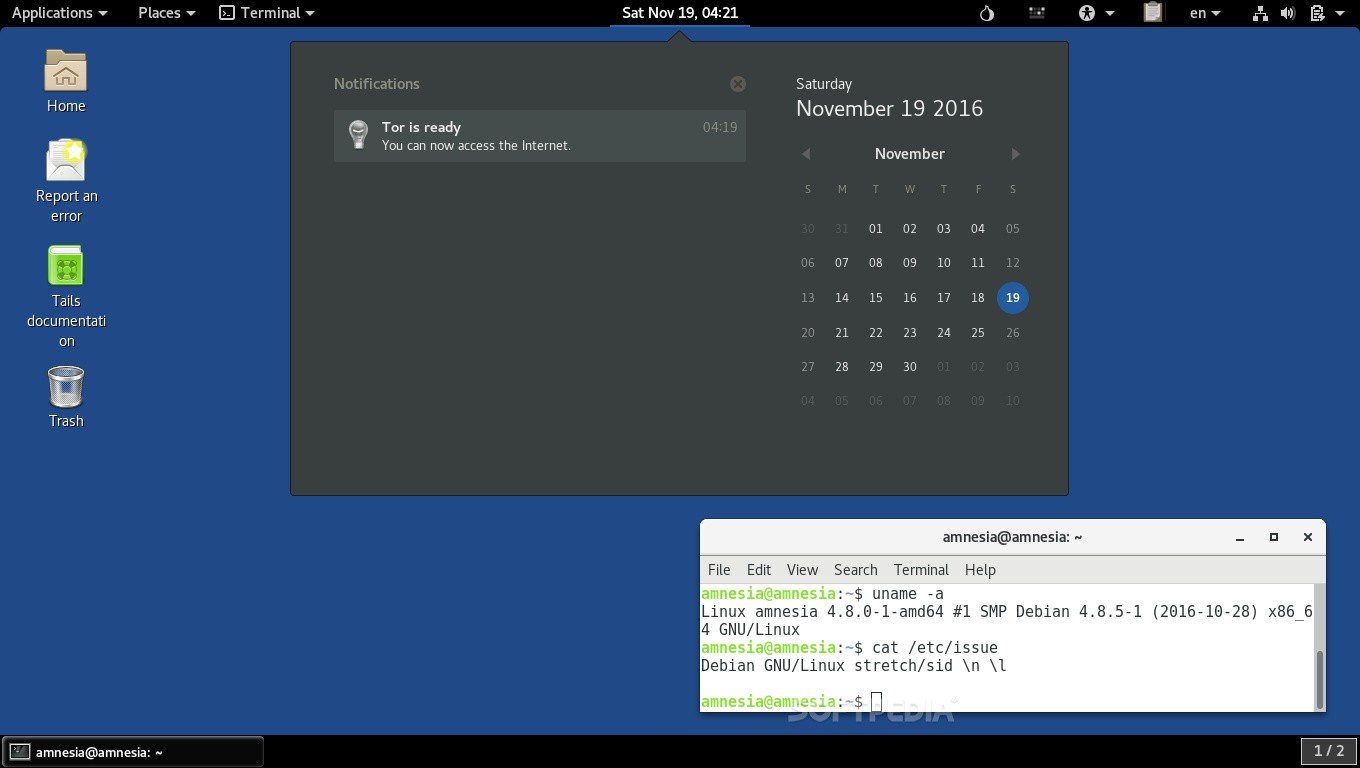This screenshot has height=768, width=1360.
Task: Click the universal access accessibility icon
Action: tap(1085, 13)
